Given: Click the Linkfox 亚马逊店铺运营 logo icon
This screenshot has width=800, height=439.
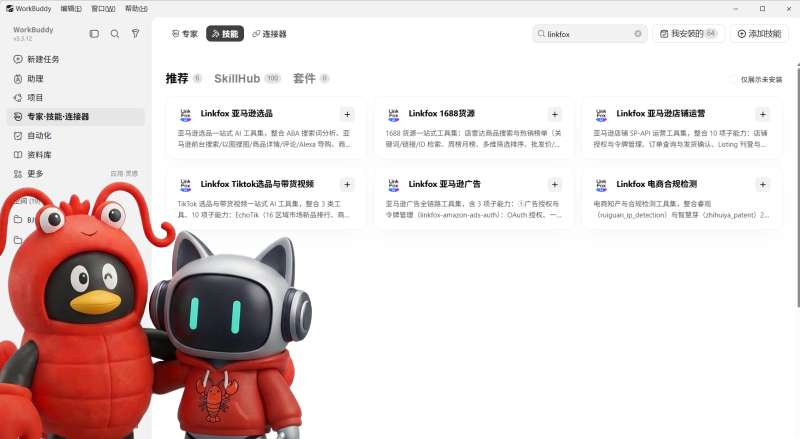Looking at the screenshot, I should pos(602,114).
